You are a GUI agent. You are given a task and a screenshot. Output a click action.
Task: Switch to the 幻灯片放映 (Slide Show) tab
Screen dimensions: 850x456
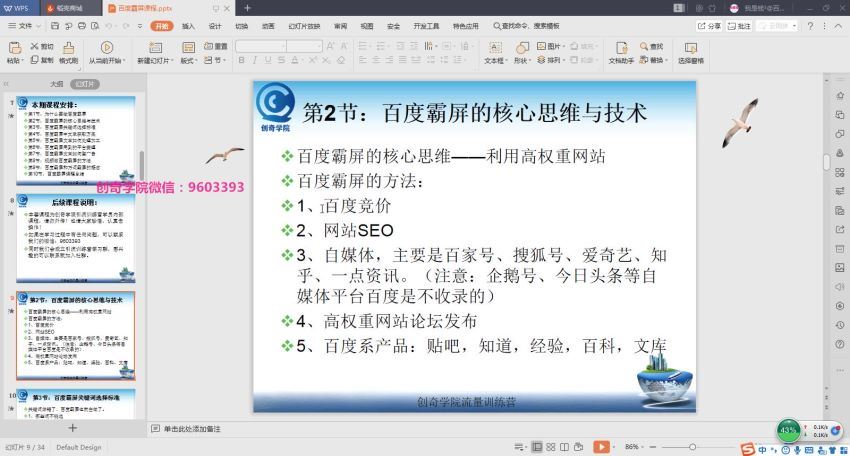(x=304, y=25)
